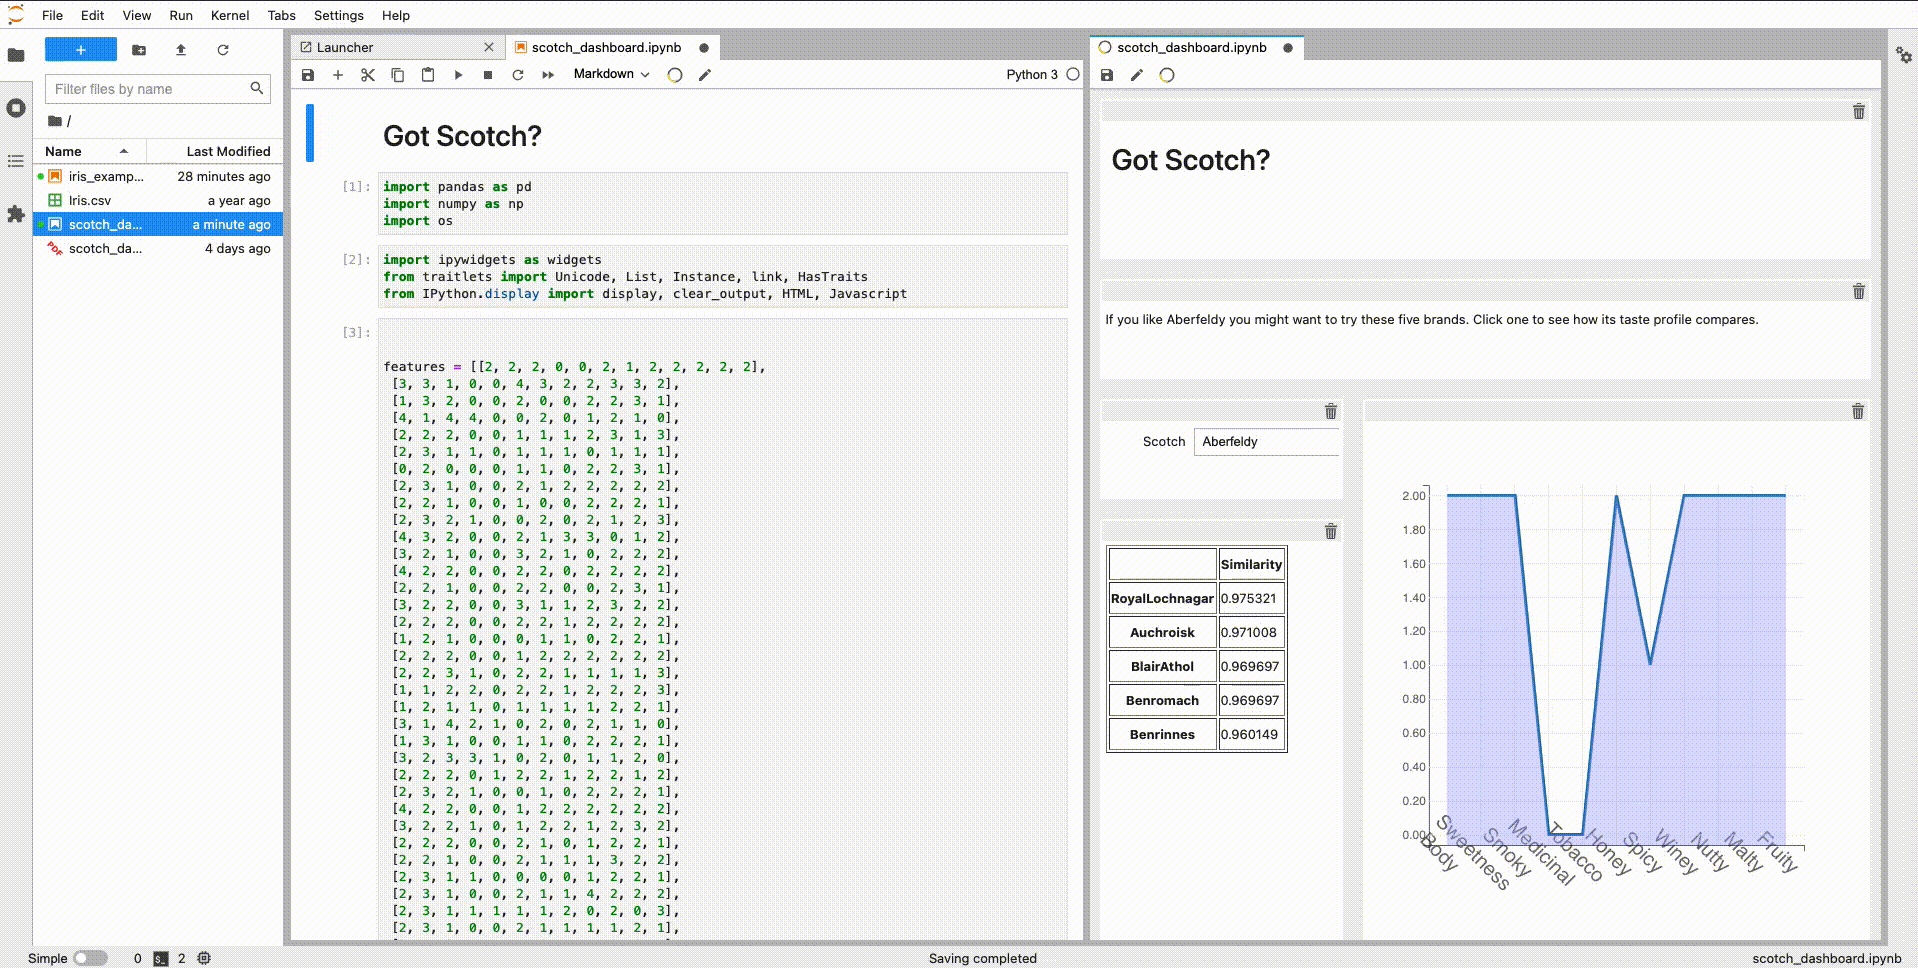Click the upload files arrow icon
The image size is (1918, 968).
[181, 49]
